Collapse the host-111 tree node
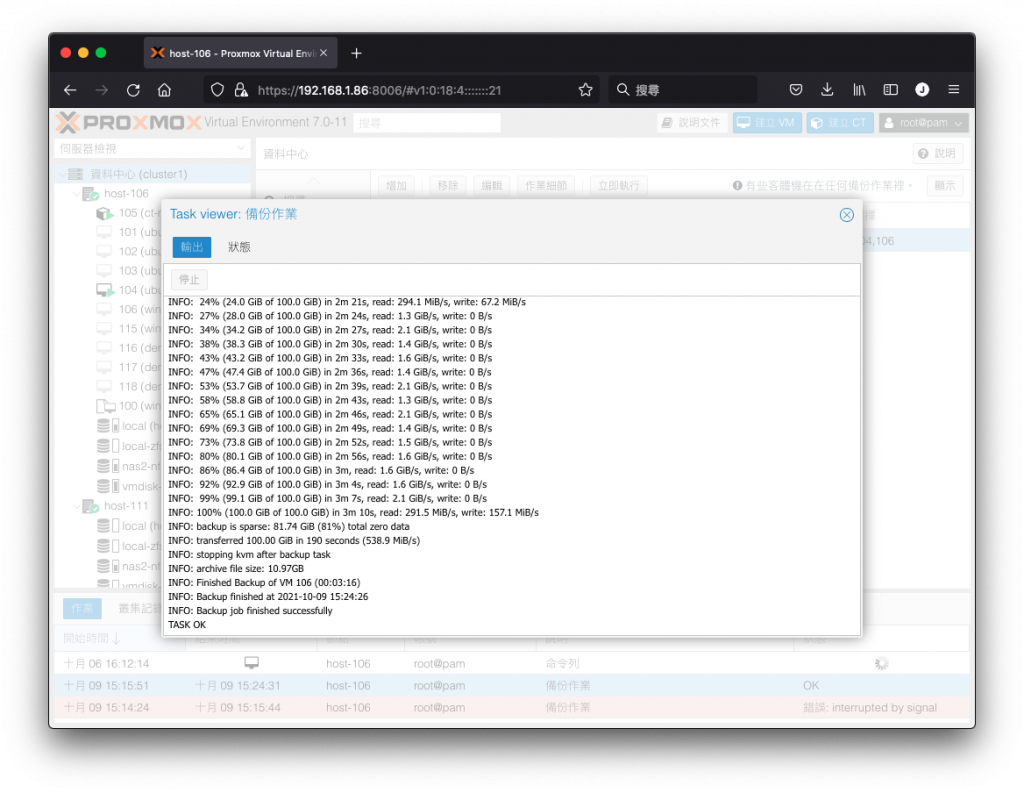 click(x=76, y=506)
